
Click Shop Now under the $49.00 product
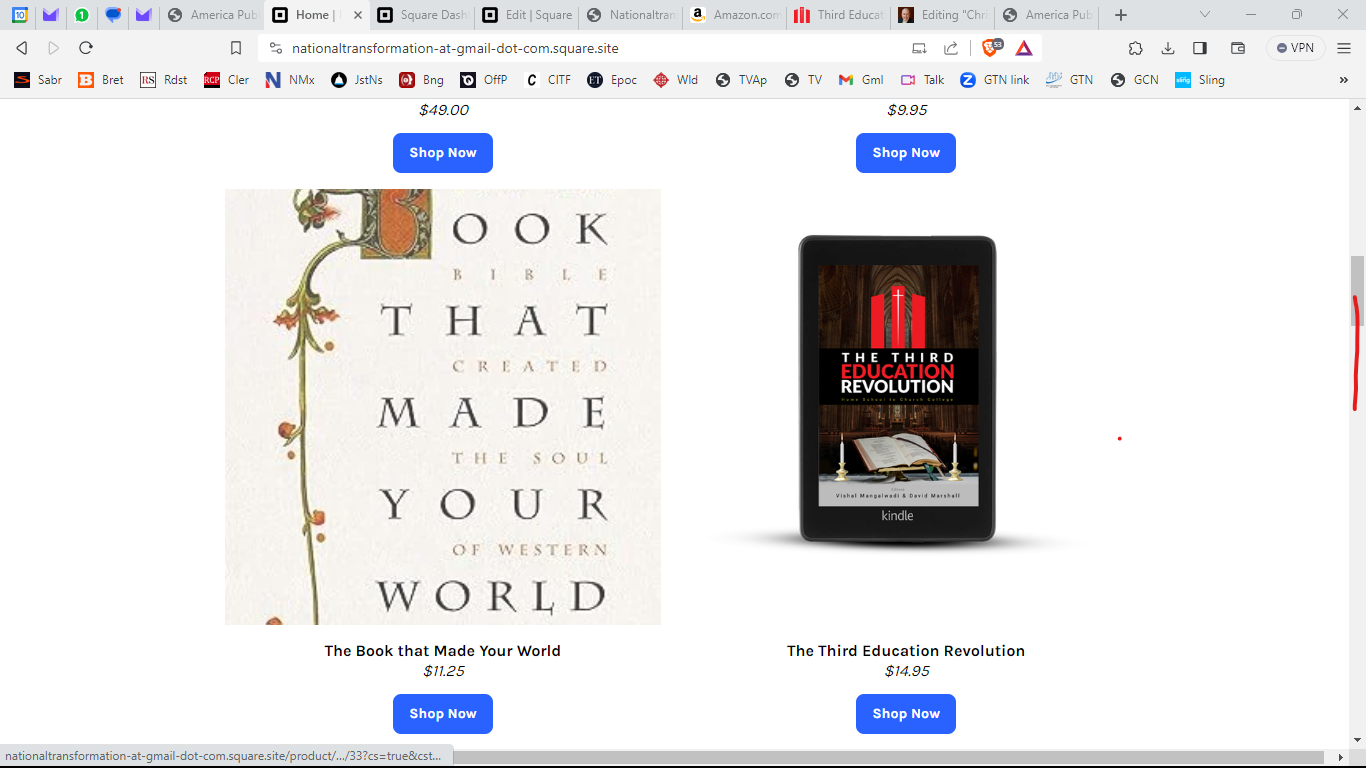[443, 153]
